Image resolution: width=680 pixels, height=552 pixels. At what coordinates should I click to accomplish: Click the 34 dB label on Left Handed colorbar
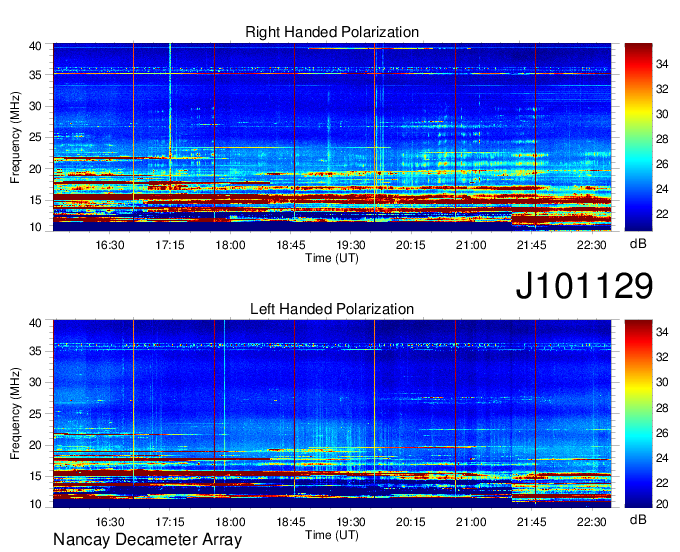[662, 332]
